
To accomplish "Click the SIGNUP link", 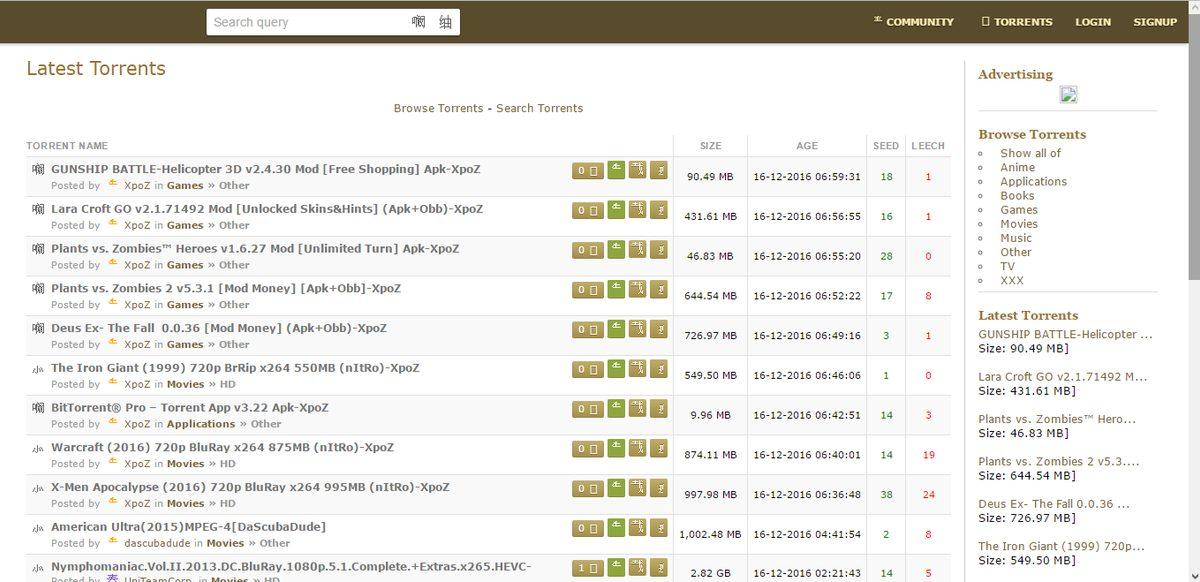I will (x=1155, y=21).
